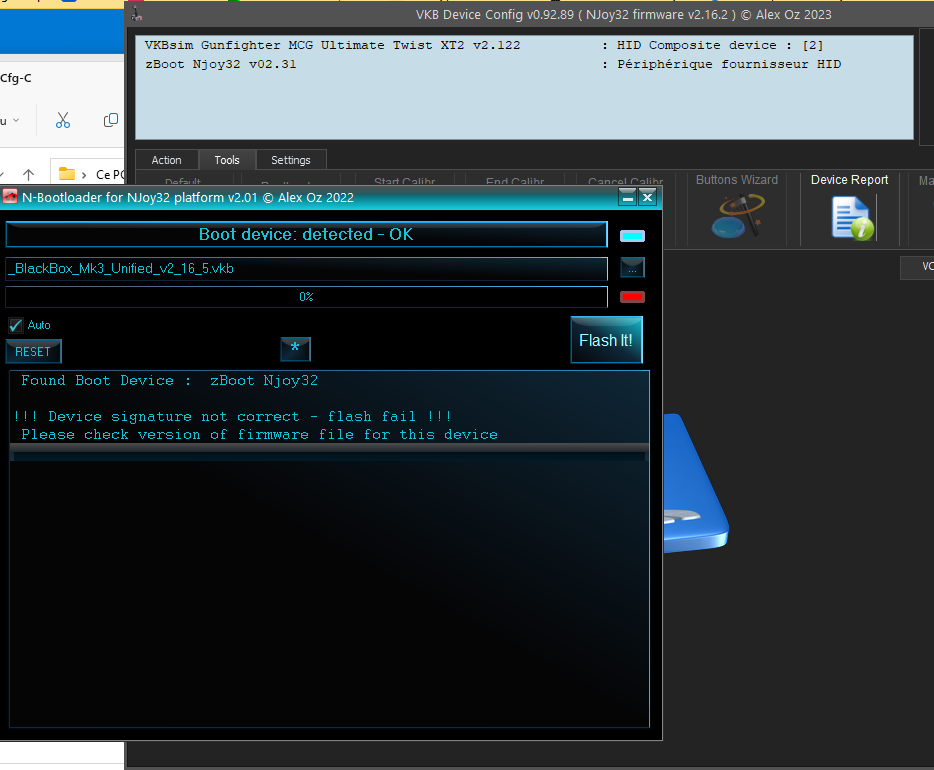Switch to the Action tab
Viewport: 934px width, 770px height.
(x=166, y=160)
